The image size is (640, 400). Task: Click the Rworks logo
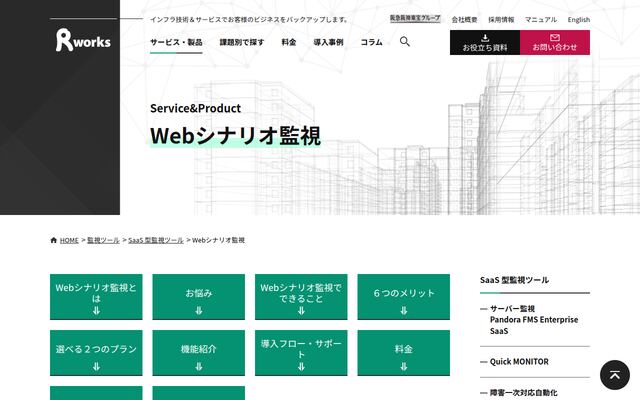[x=83, y=40]
